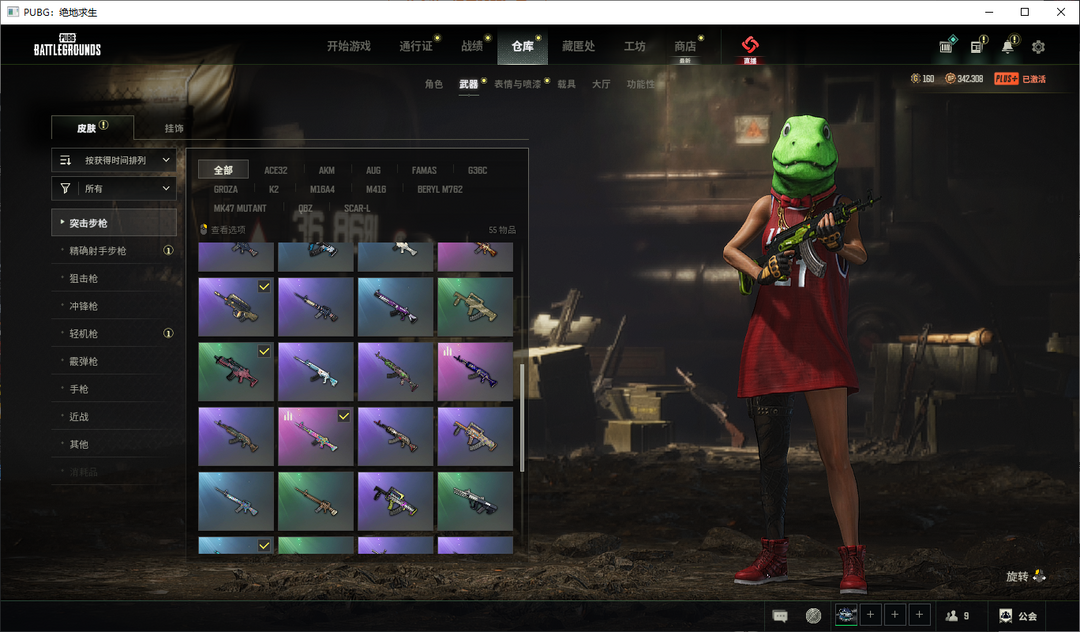The height and width of the screenshot is (632, 1080).
Task: Click the funnel filter icon
Action: click(x=65, y=188)
